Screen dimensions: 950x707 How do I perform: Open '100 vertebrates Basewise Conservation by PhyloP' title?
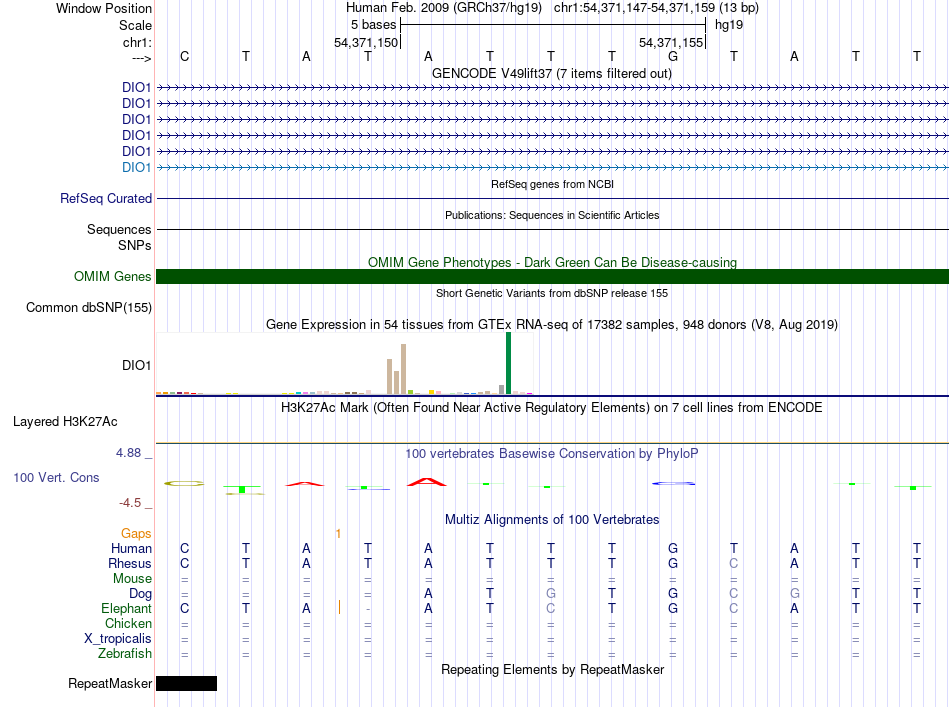pos(551,453)
